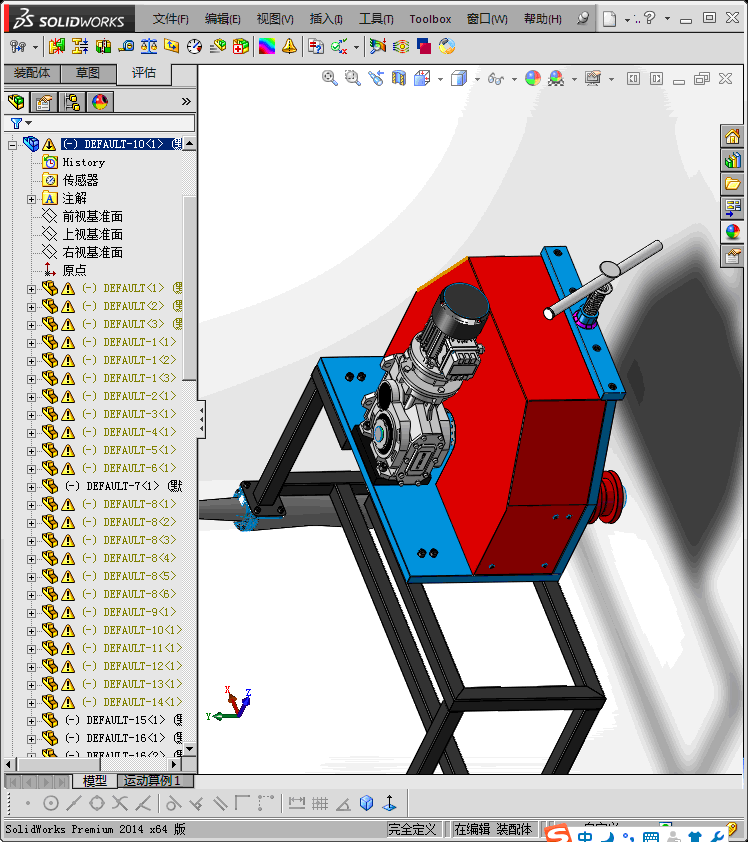Open the Design Library task pane icon

pos(732,160)
